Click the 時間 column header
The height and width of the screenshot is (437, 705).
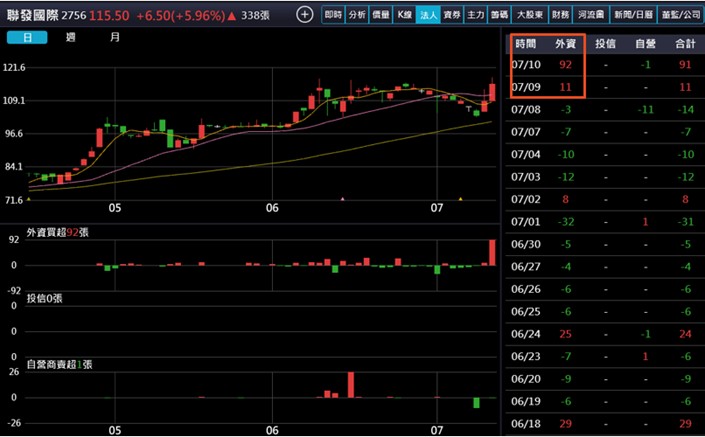click(x=525, y=44)
